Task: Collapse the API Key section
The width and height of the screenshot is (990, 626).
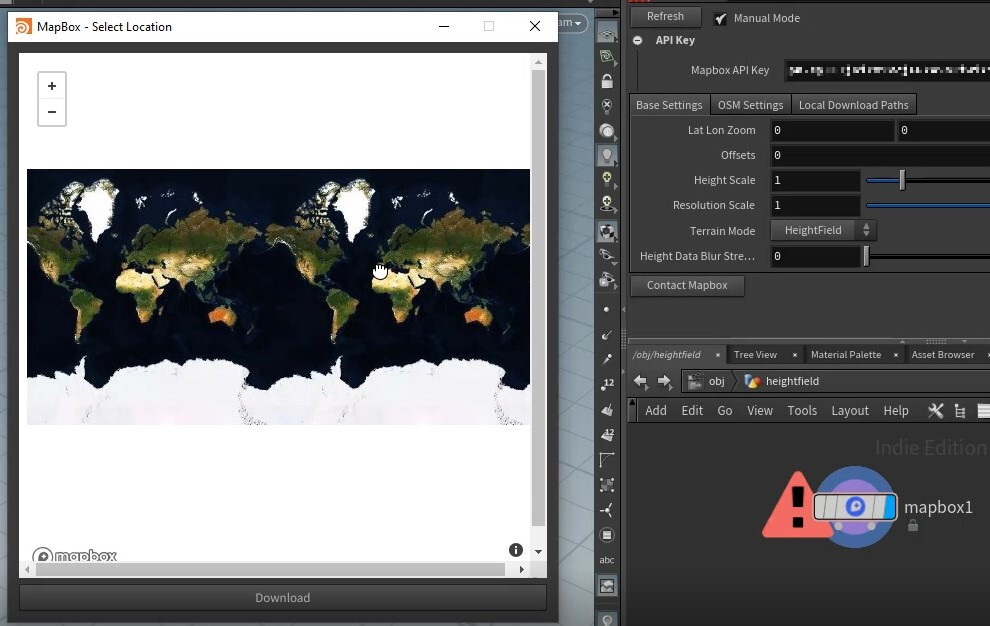Action: pos(637,40)
